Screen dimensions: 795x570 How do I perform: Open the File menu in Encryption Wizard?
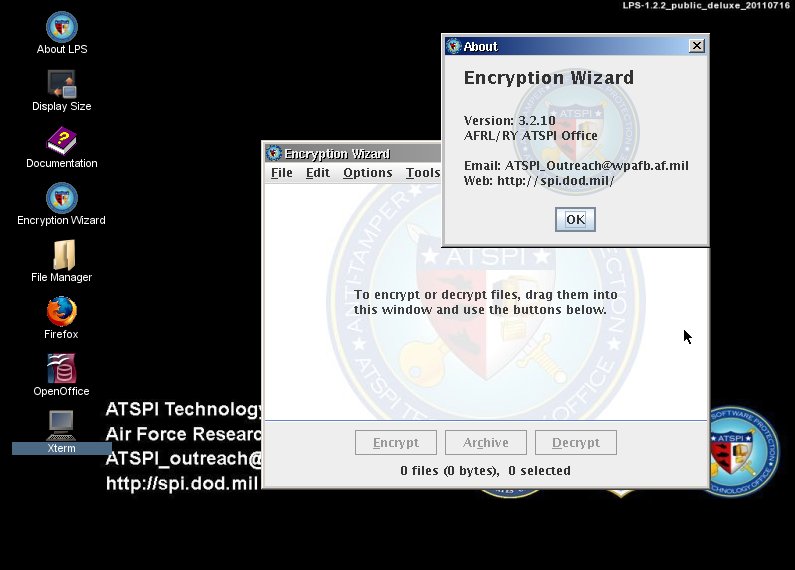coord(281,173)
